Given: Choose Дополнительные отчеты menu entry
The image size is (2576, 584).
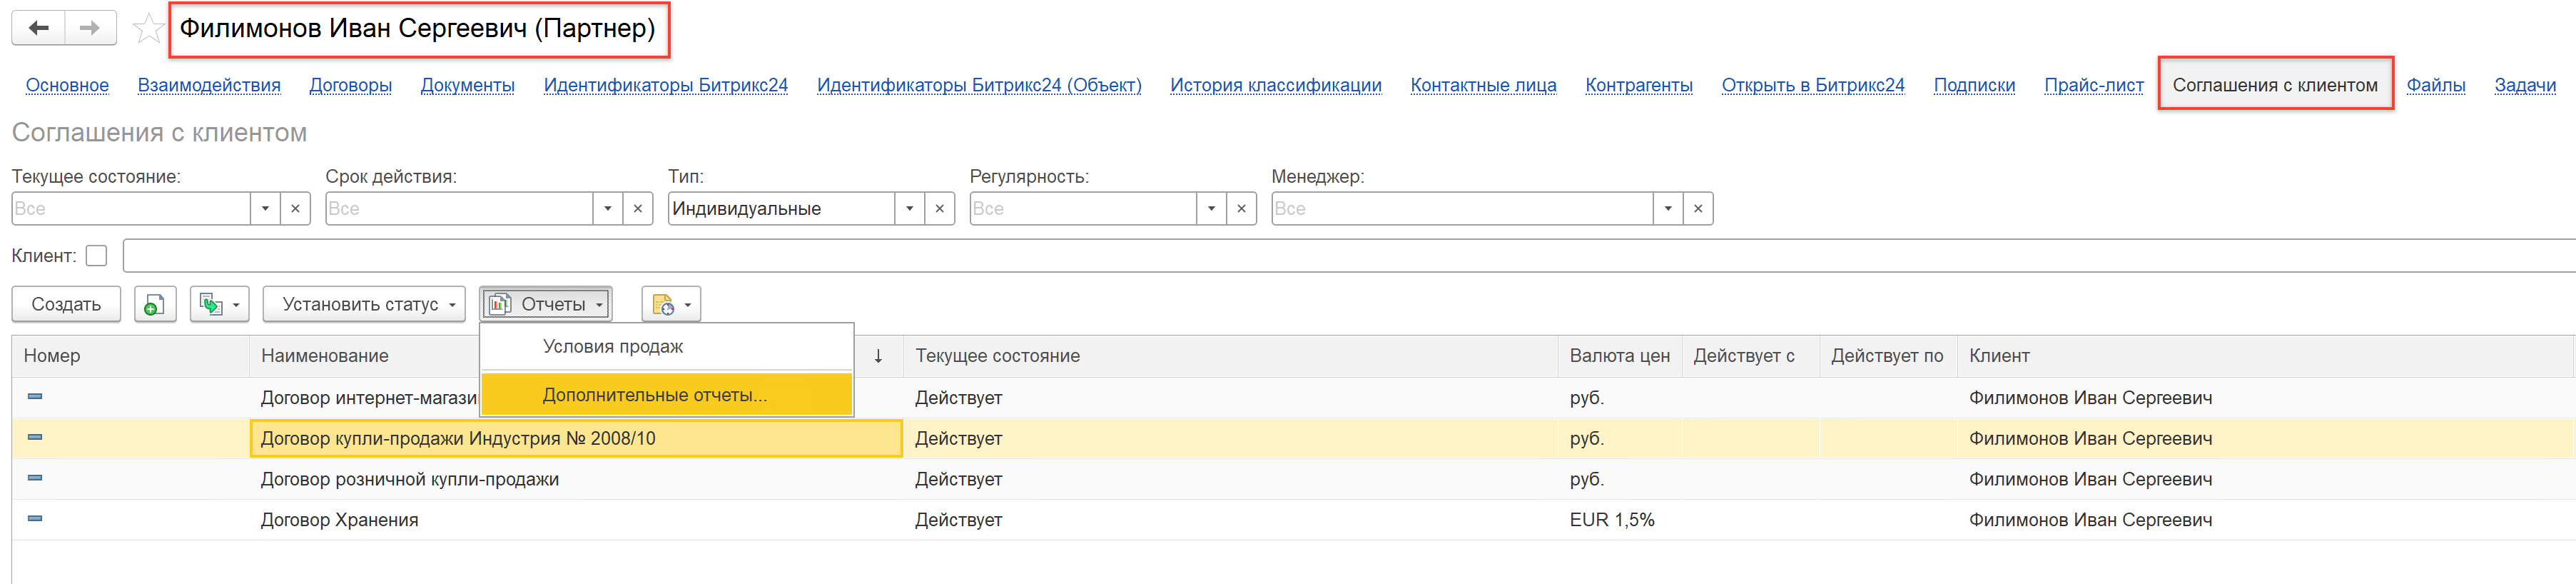Looking at the screenshot, I should (654, 395).
